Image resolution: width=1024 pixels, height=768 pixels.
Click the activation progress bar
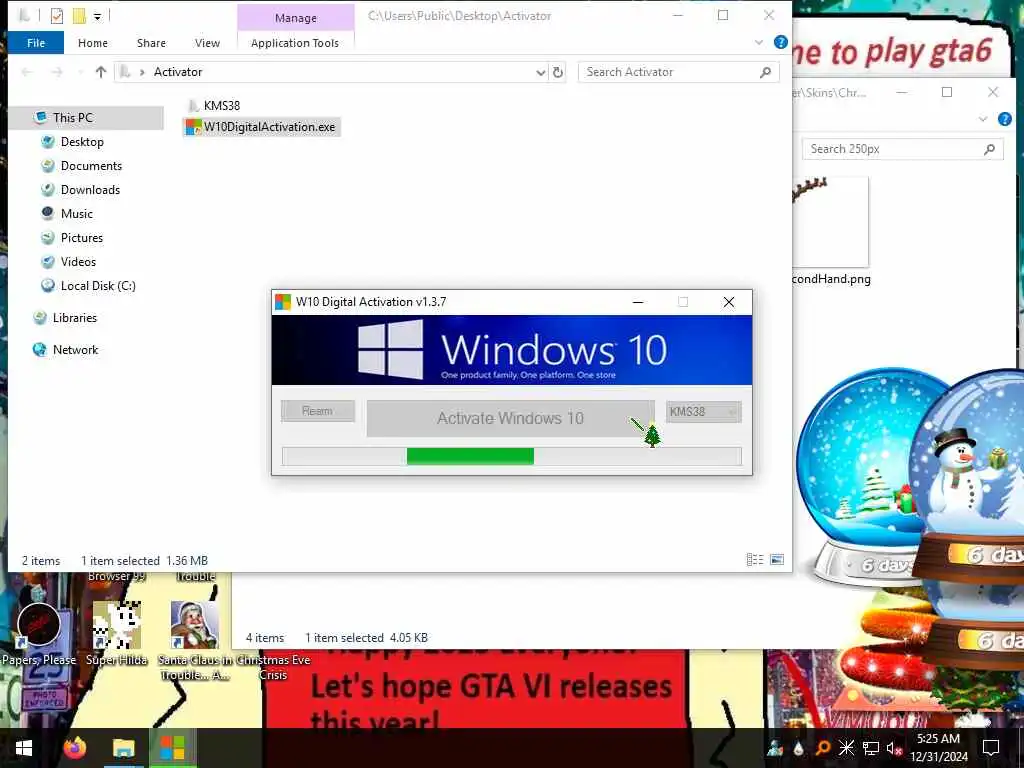tap(511, 456)
